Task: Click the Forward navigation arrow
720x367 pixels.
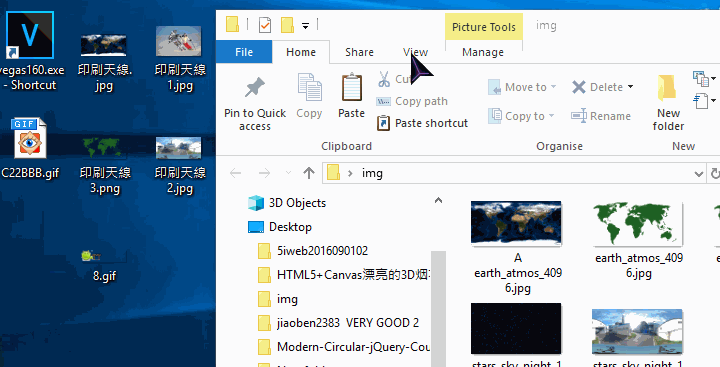Action: click(x=264, y=173)
